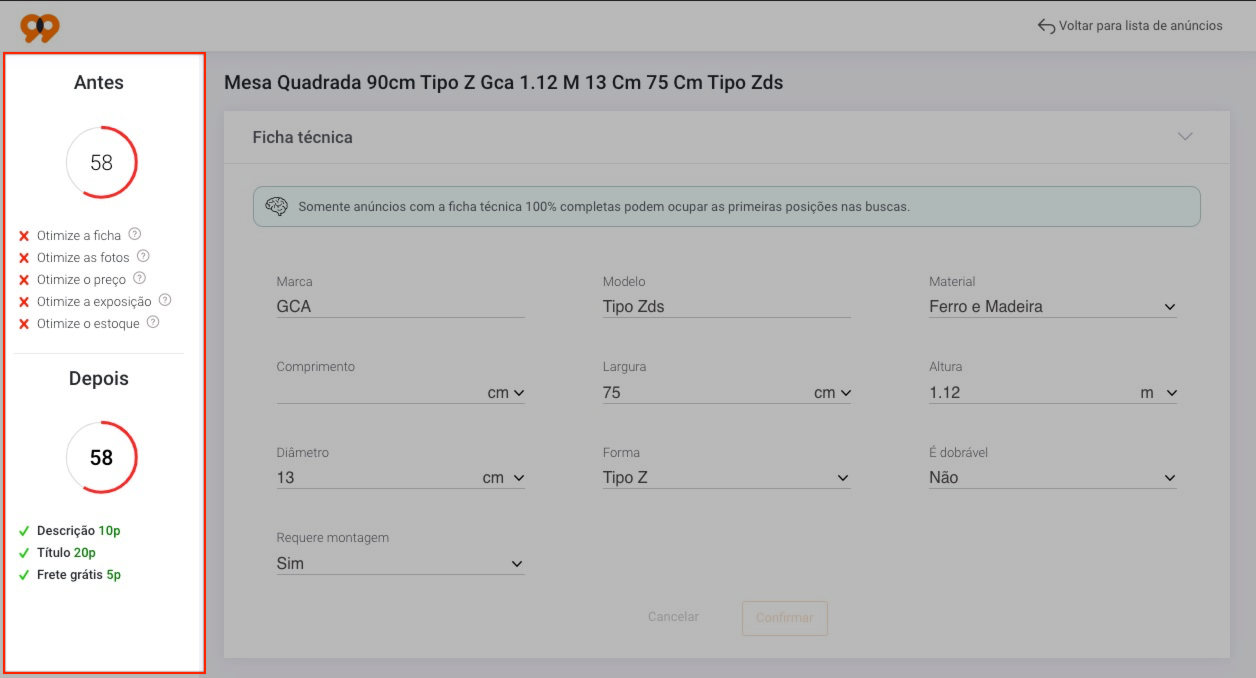Open help icon next to Otimize a ficha
The image size is (1256, 678).
(135, 234)
